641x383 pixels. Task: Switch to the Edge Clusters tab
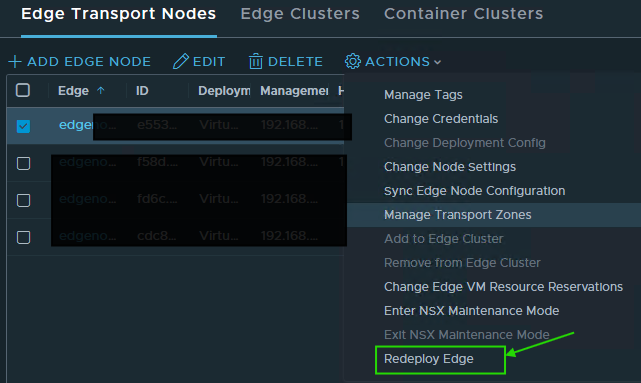(x=300, y=14)
